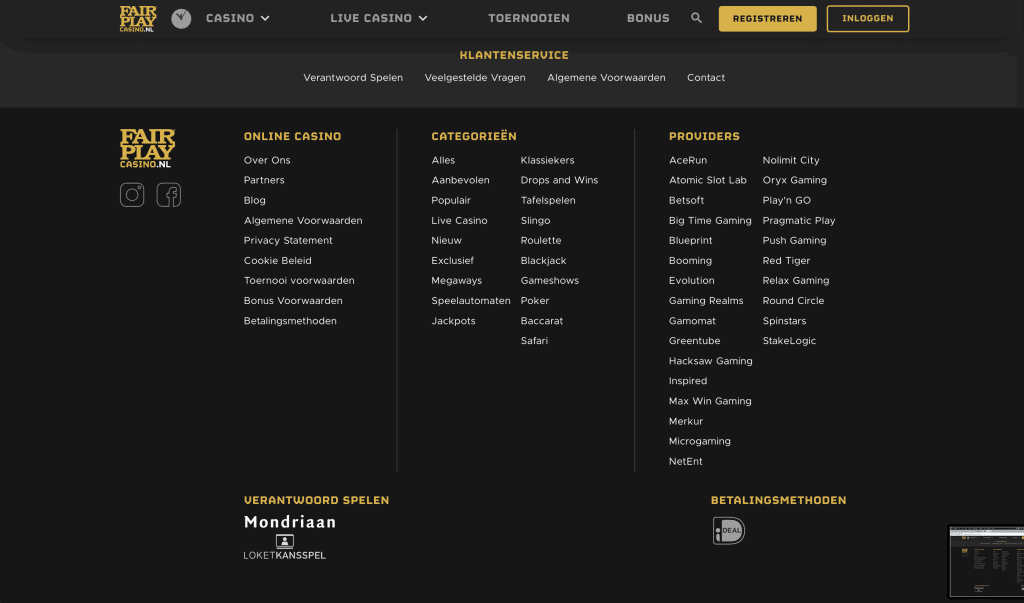Select the Speelautomaten category

pyautogui.click(x=471, y=301)
